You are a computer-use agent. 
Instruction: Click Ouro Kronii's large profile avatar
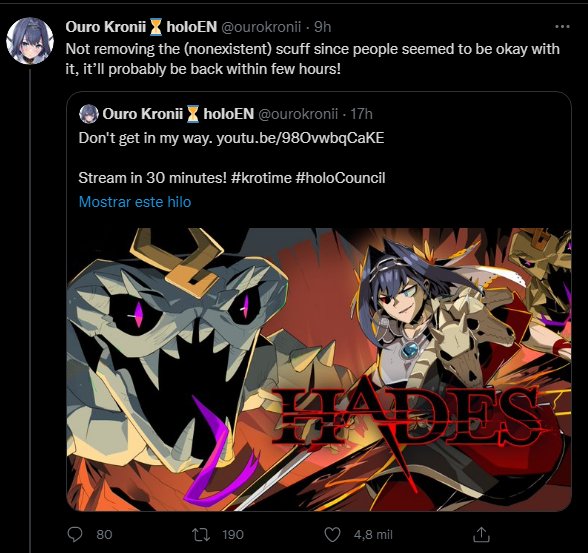(30, 40)
